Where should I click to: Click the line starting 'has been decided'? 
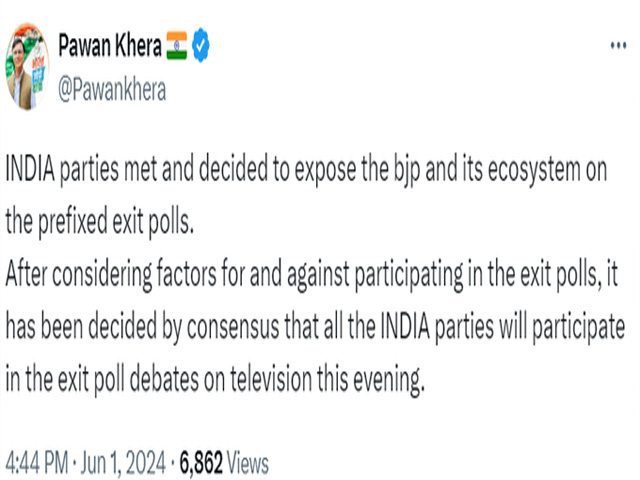pos(315,327)
